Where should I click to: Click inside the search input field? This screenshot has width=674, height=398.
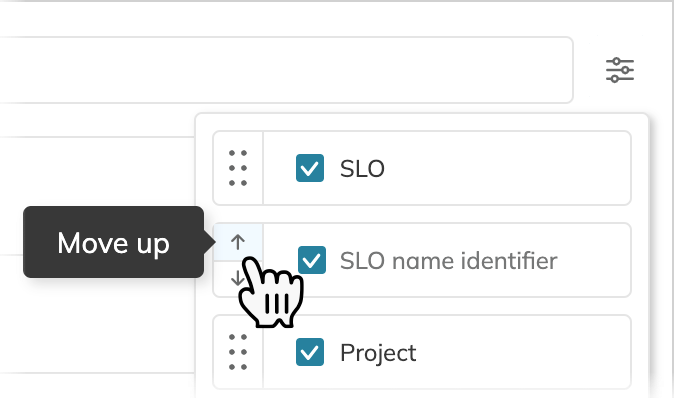[x=286, y=70]
